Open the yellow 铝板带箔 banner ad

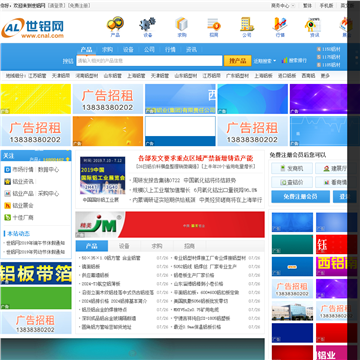(36, 273)
